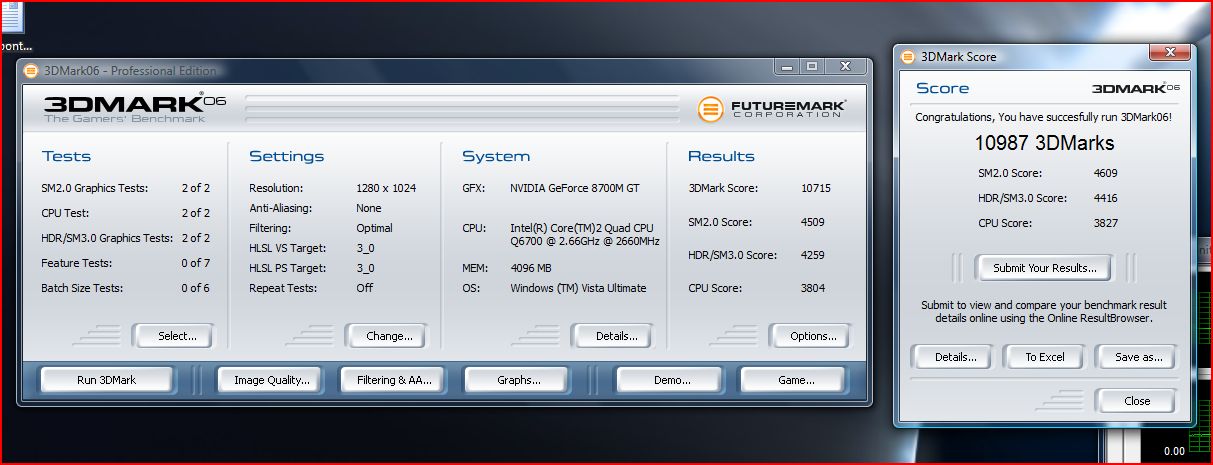Click the Tests section heading
The image size is (1213, 465).
66,156
